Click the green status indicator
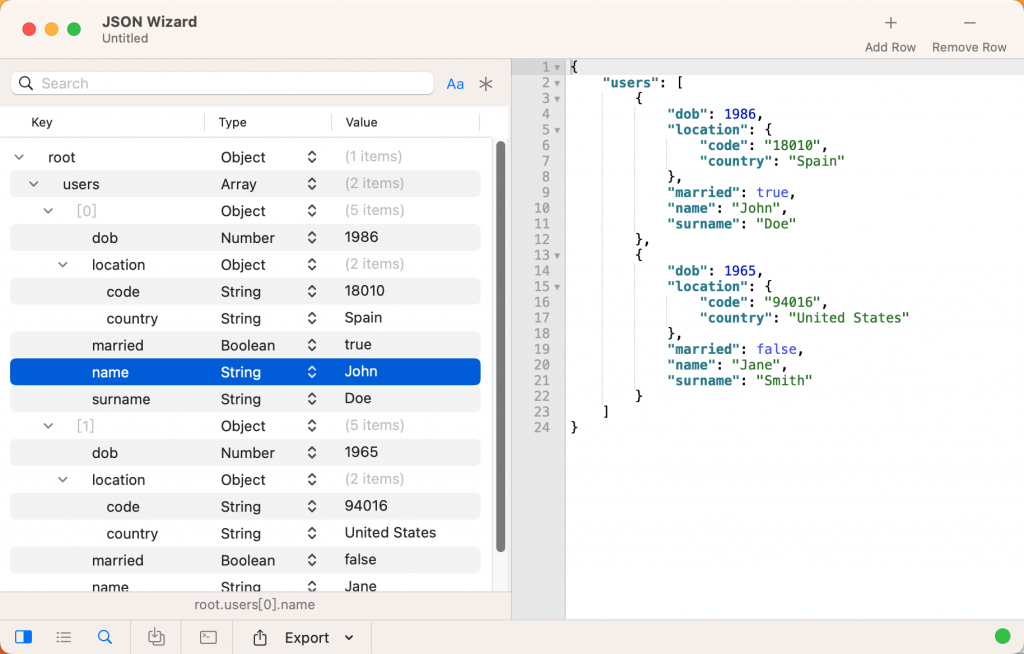The height and width of the screenshot is (654, 1024). pyautogui.click(x=1001, y=636)
